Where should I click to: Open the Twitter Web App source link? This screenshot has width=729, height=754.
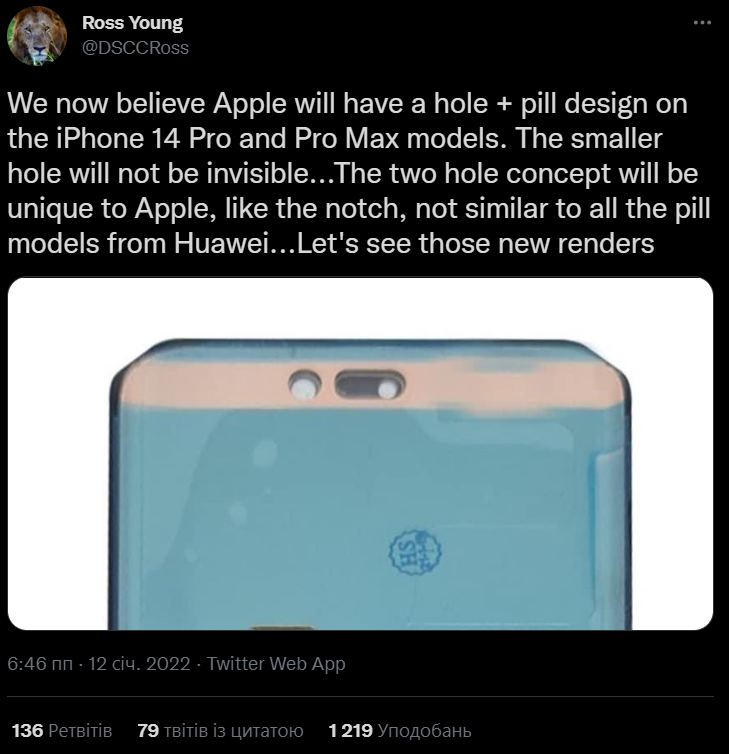click(x=276, y=664)
